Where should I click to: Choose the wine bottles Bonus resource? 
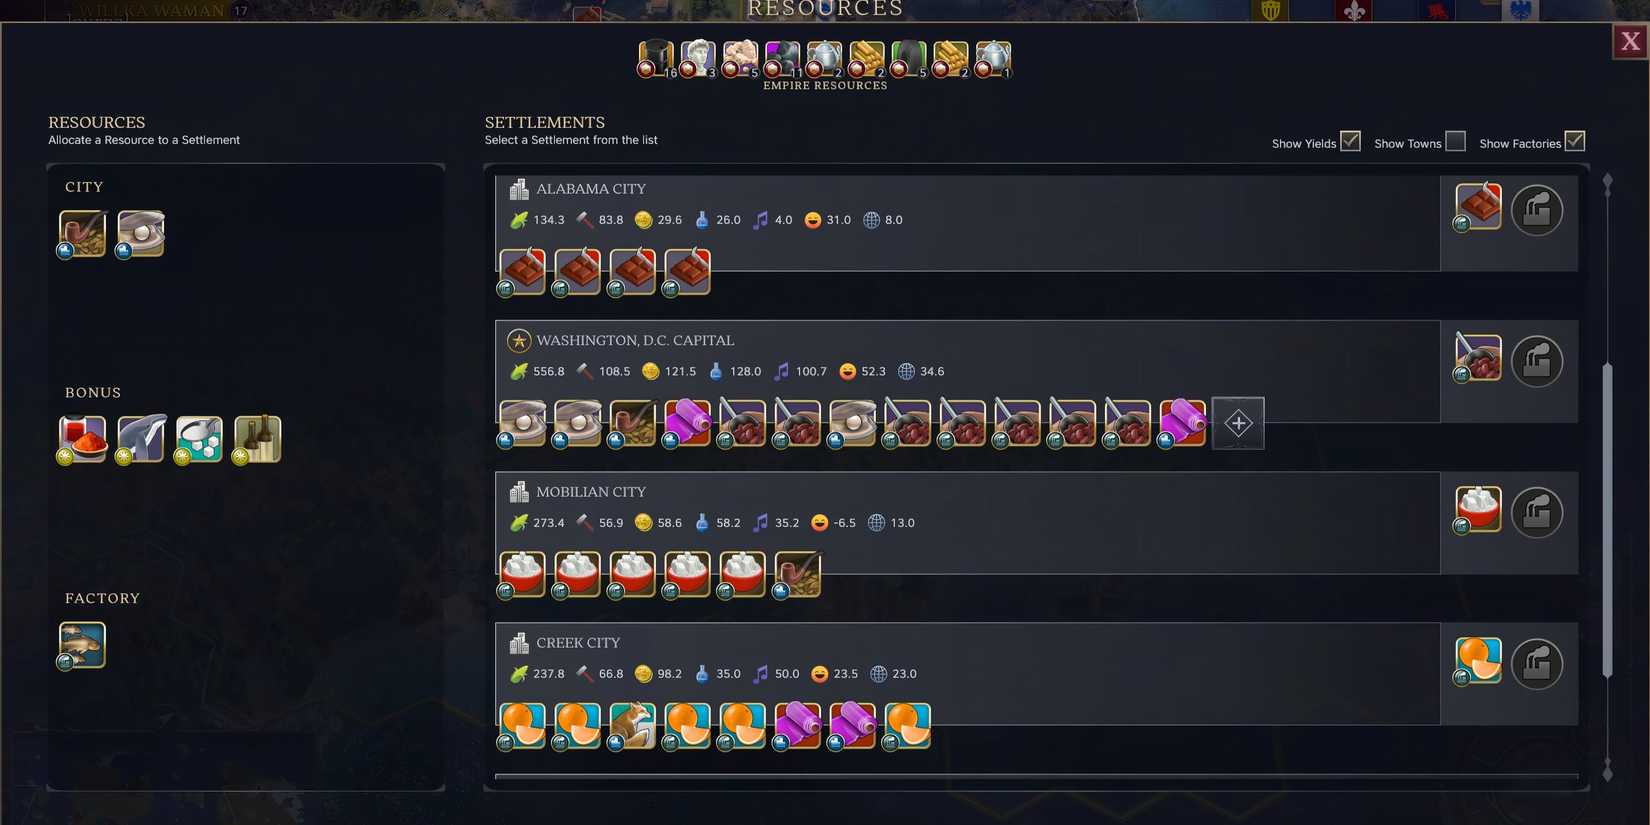[x=257, y=439]
